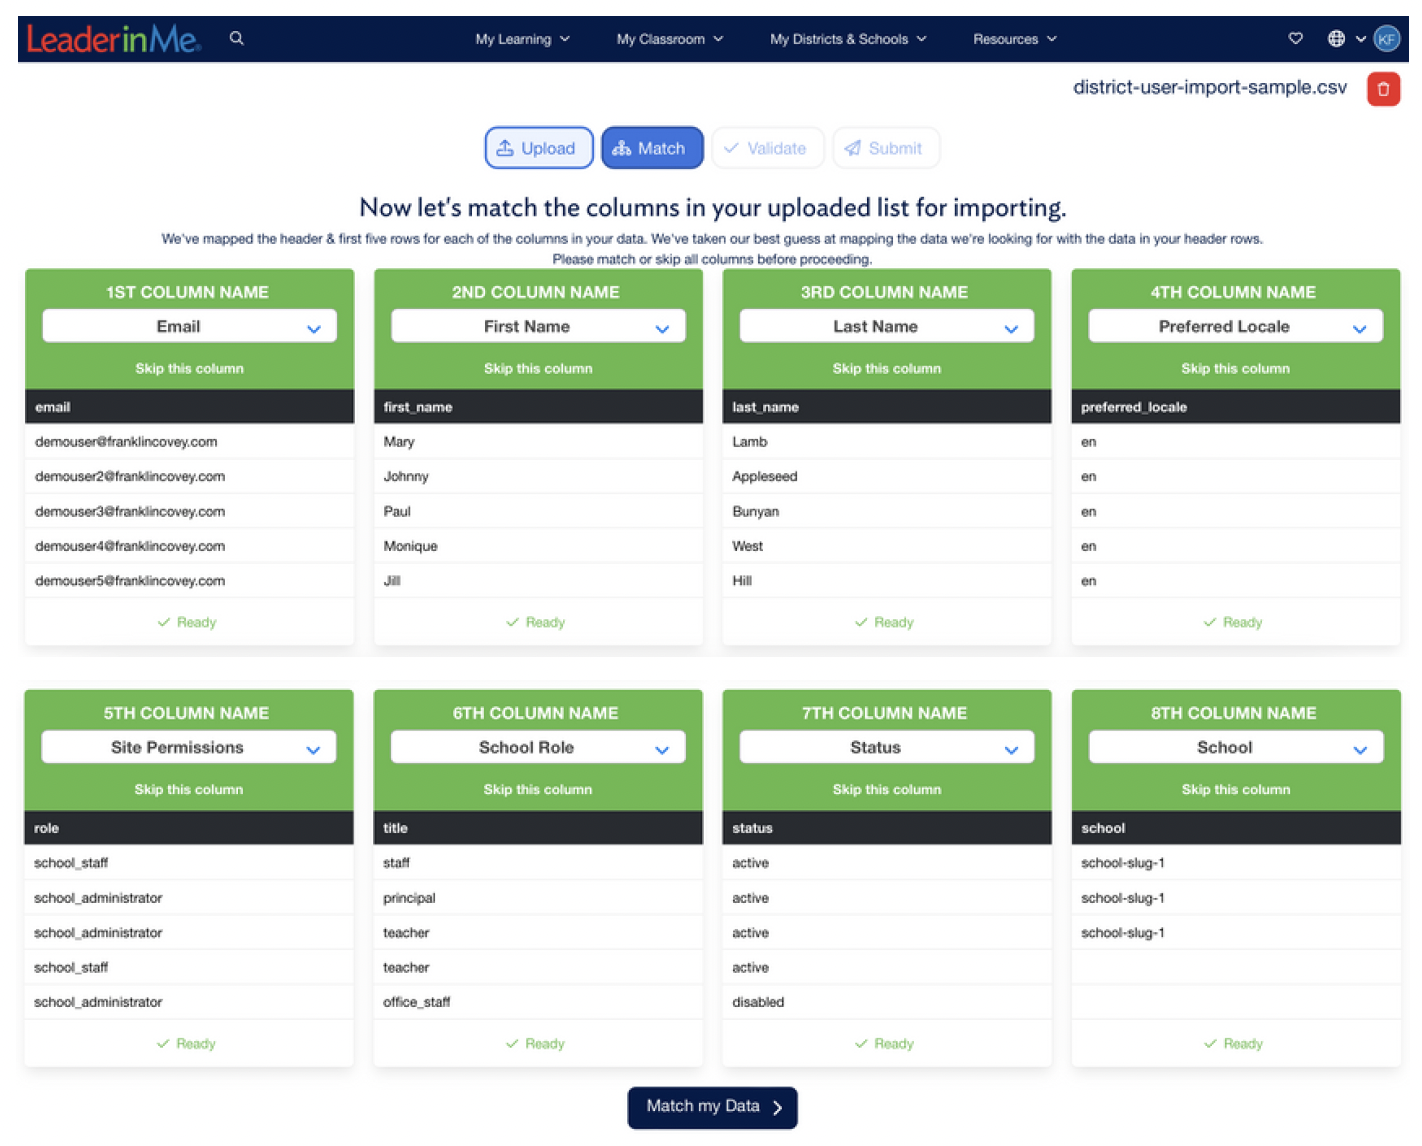Open the Preferred Locale mapping dropdown
The image size is (1422, 1146).
1235,327
